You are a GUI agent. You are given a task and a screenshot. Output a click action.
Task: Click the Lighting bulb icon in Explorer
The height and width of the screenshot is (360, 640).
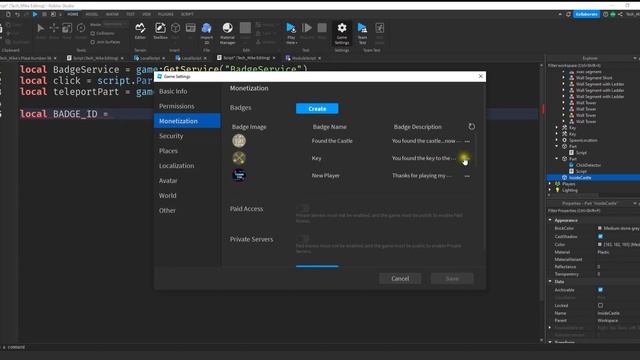coord(558,190)
